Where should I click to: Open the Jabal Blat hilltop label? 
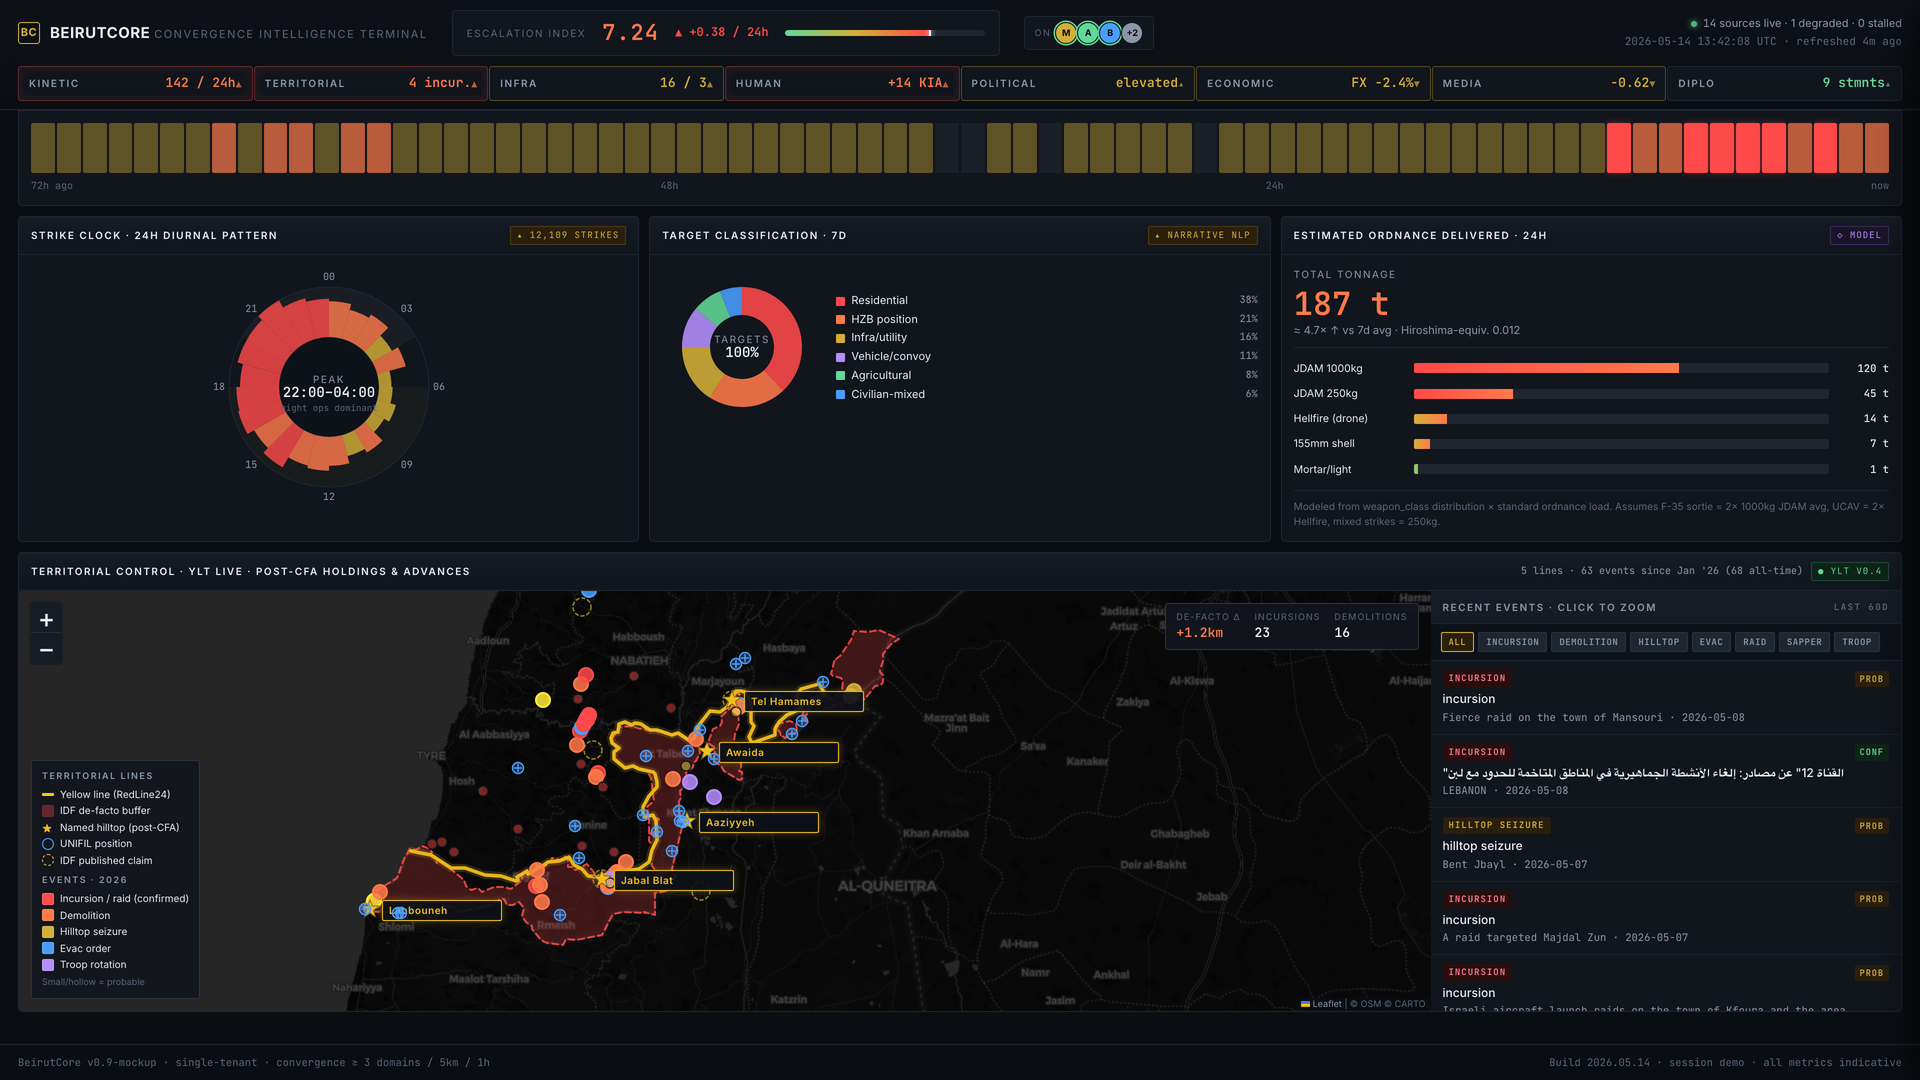[x=673, y=881]
